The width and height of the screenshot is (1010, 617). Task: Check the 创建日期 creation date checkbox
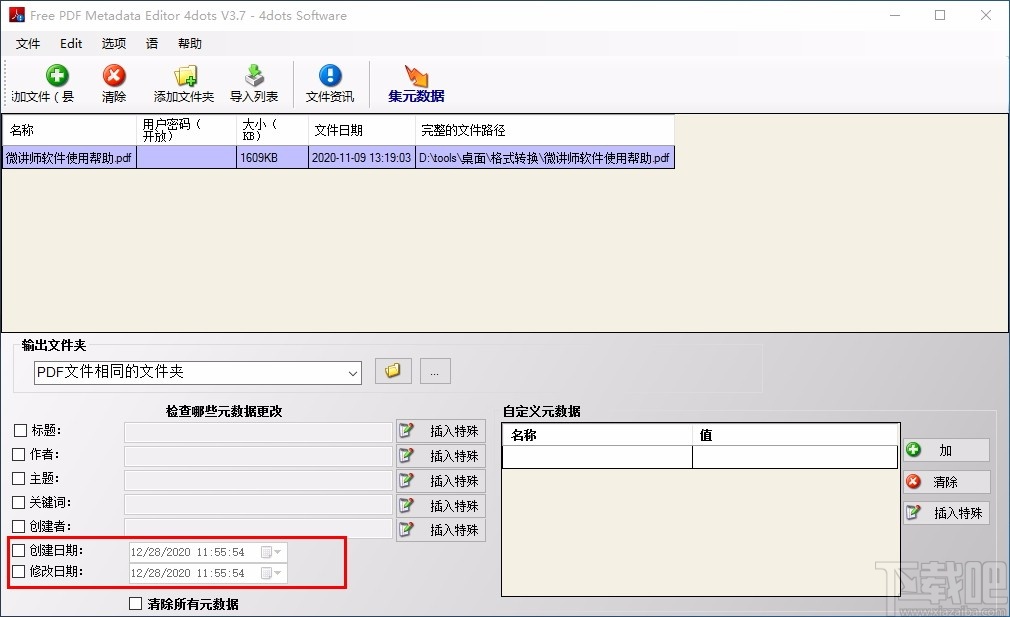pos(17,551)
